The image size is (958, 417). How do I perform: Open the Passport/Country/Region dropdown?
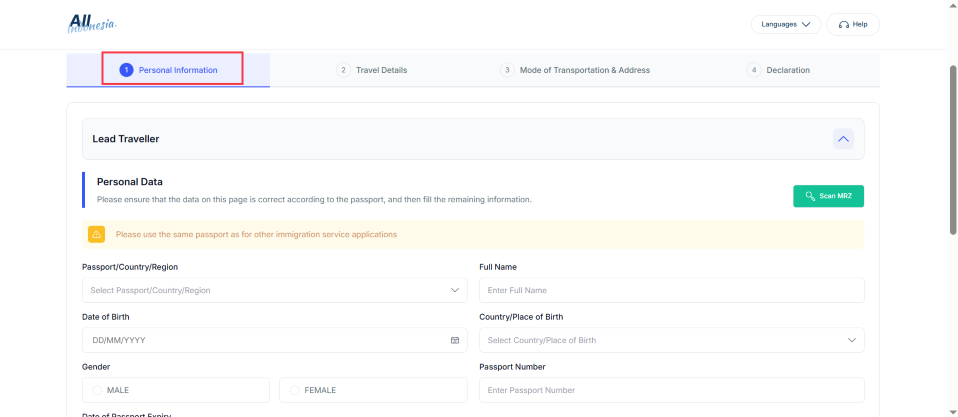pos(275,290)
